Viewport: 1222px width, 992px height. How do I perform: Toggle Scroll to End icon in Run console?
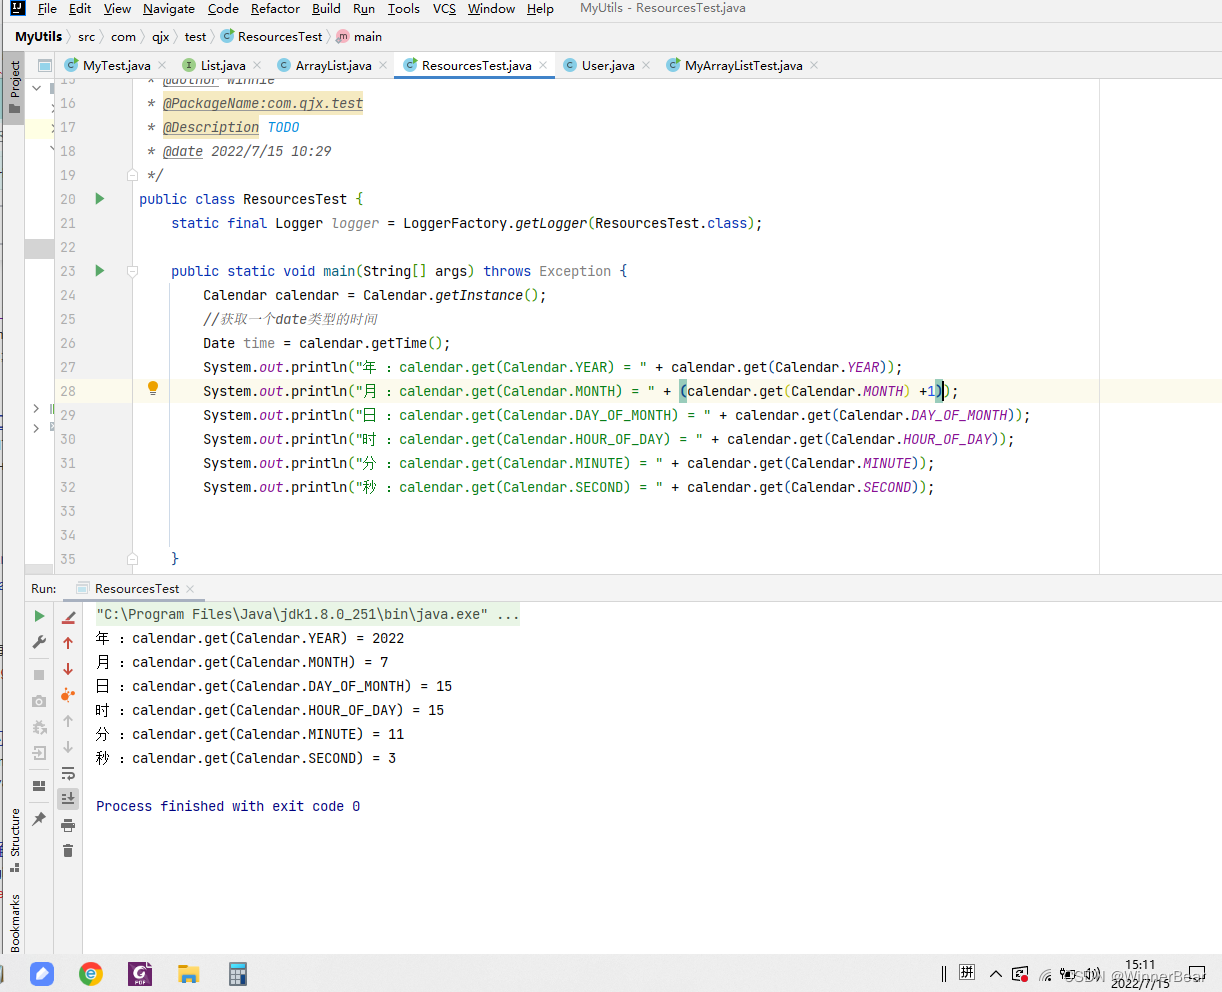tap(68, 798)
